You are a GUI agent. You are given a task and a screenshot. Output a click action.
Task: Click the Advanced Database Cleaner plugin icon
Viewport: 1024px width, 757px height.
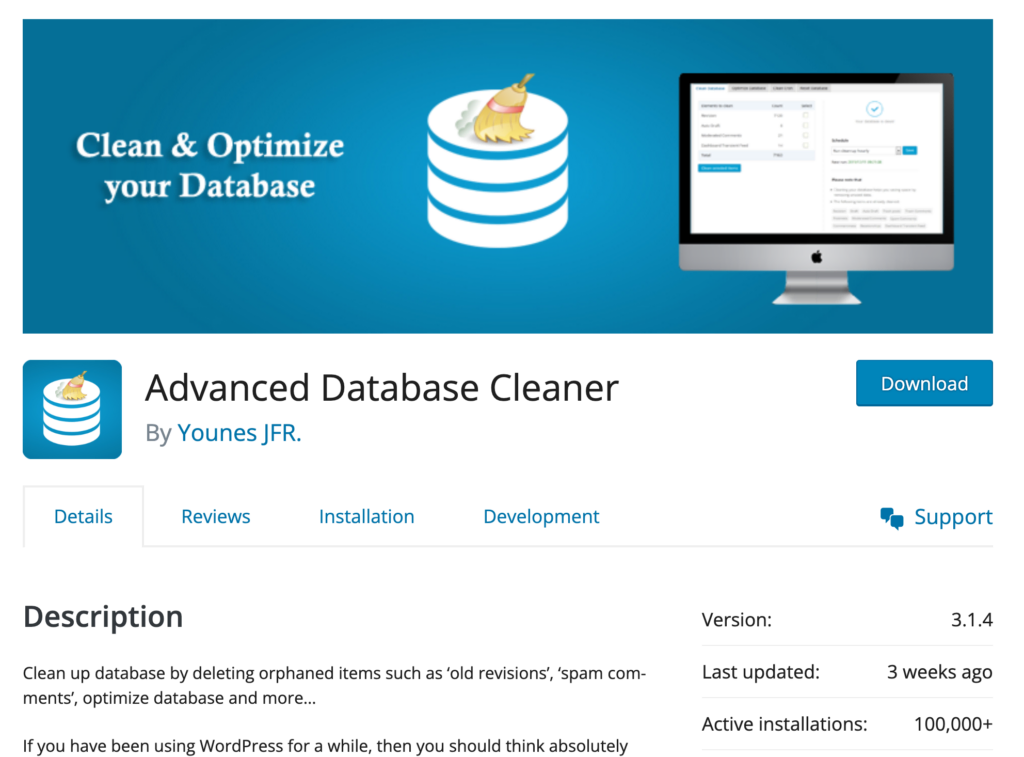coord(72,409)
